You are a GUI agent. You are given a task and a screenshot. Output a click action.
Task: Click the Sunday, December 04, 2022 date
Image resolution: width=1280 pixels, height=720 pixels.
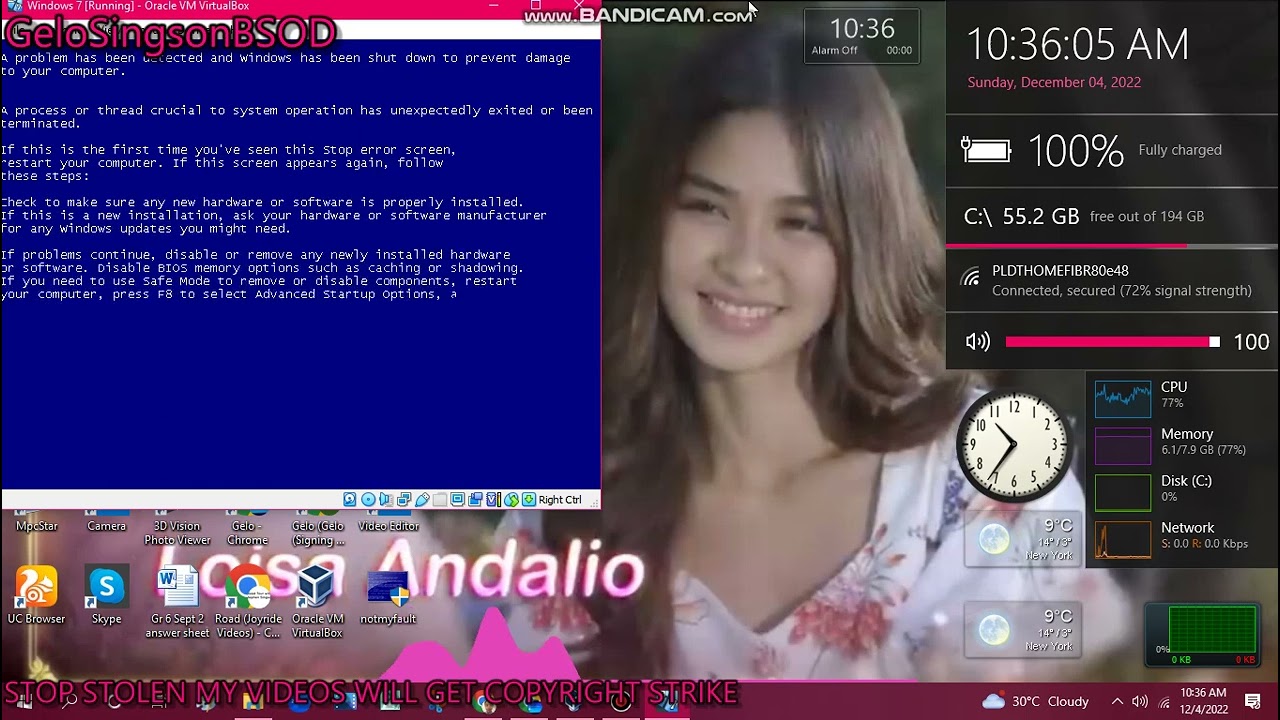(x=1054, y=83)
